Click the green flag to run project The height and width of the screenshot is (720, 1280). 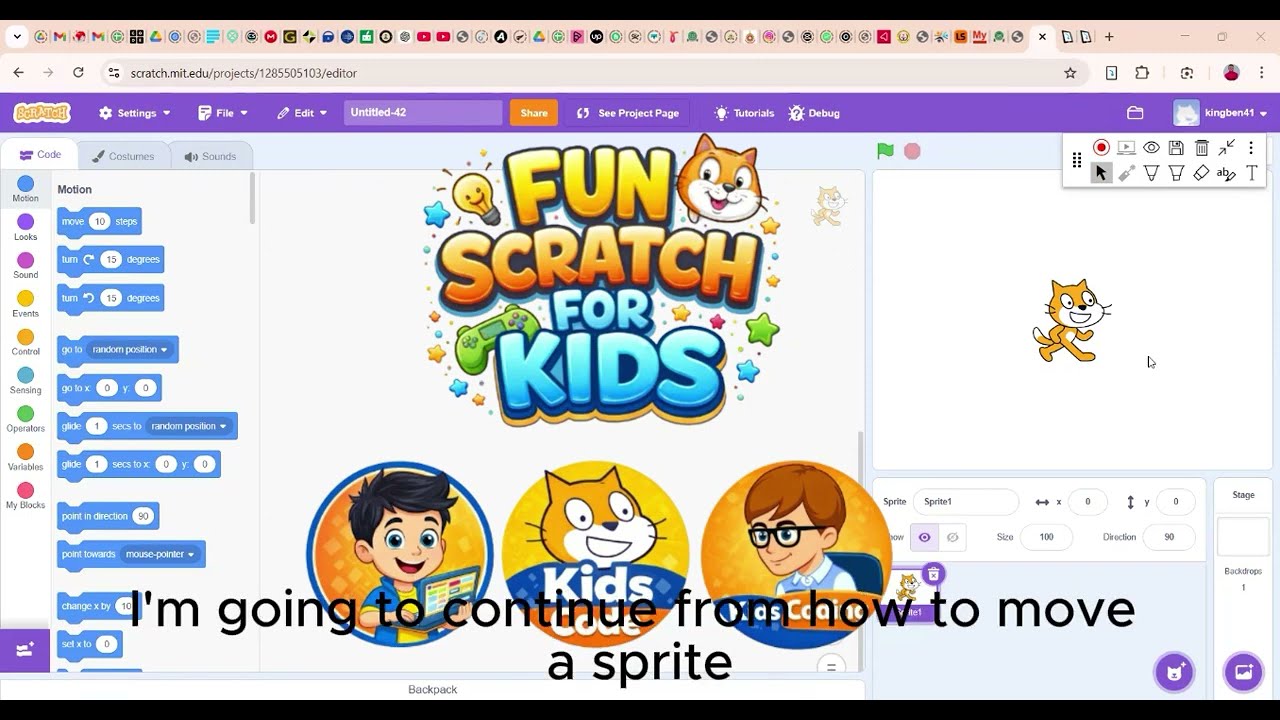click(885, 151)
